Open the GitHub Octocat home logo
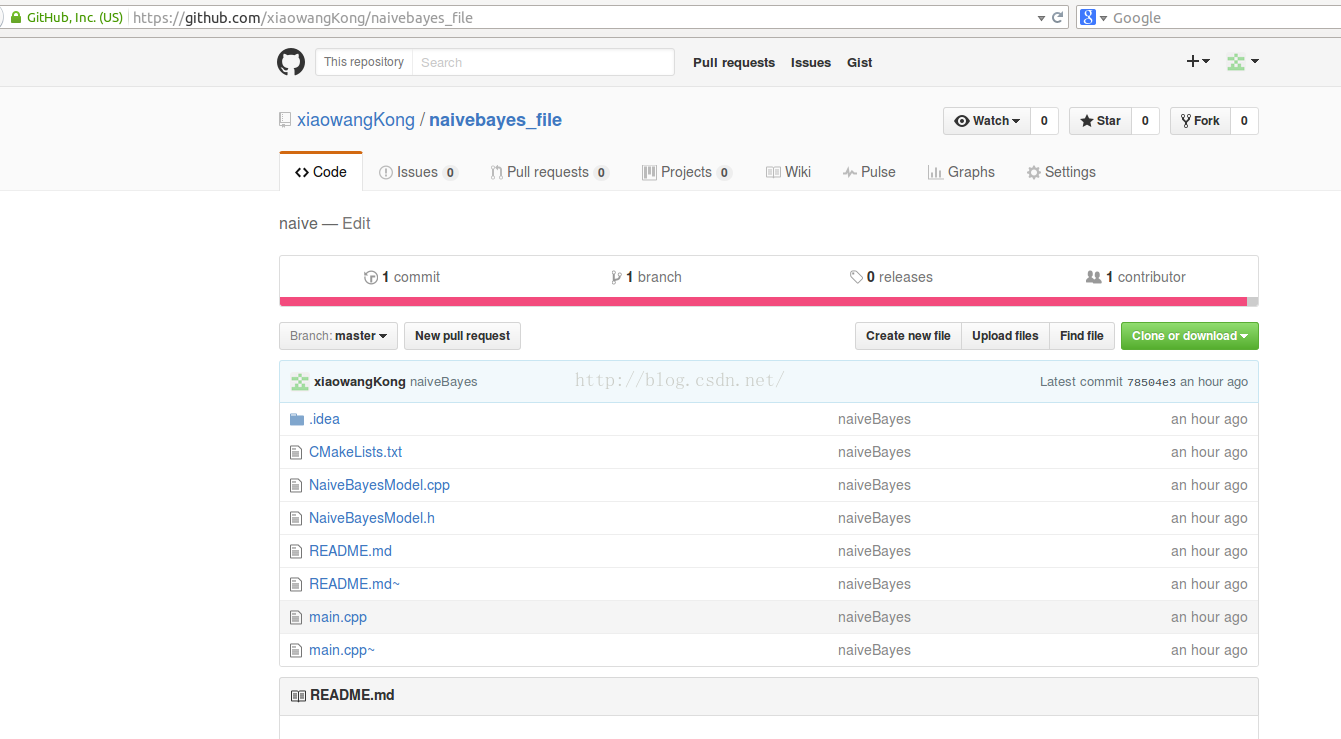 click(290, 62)
